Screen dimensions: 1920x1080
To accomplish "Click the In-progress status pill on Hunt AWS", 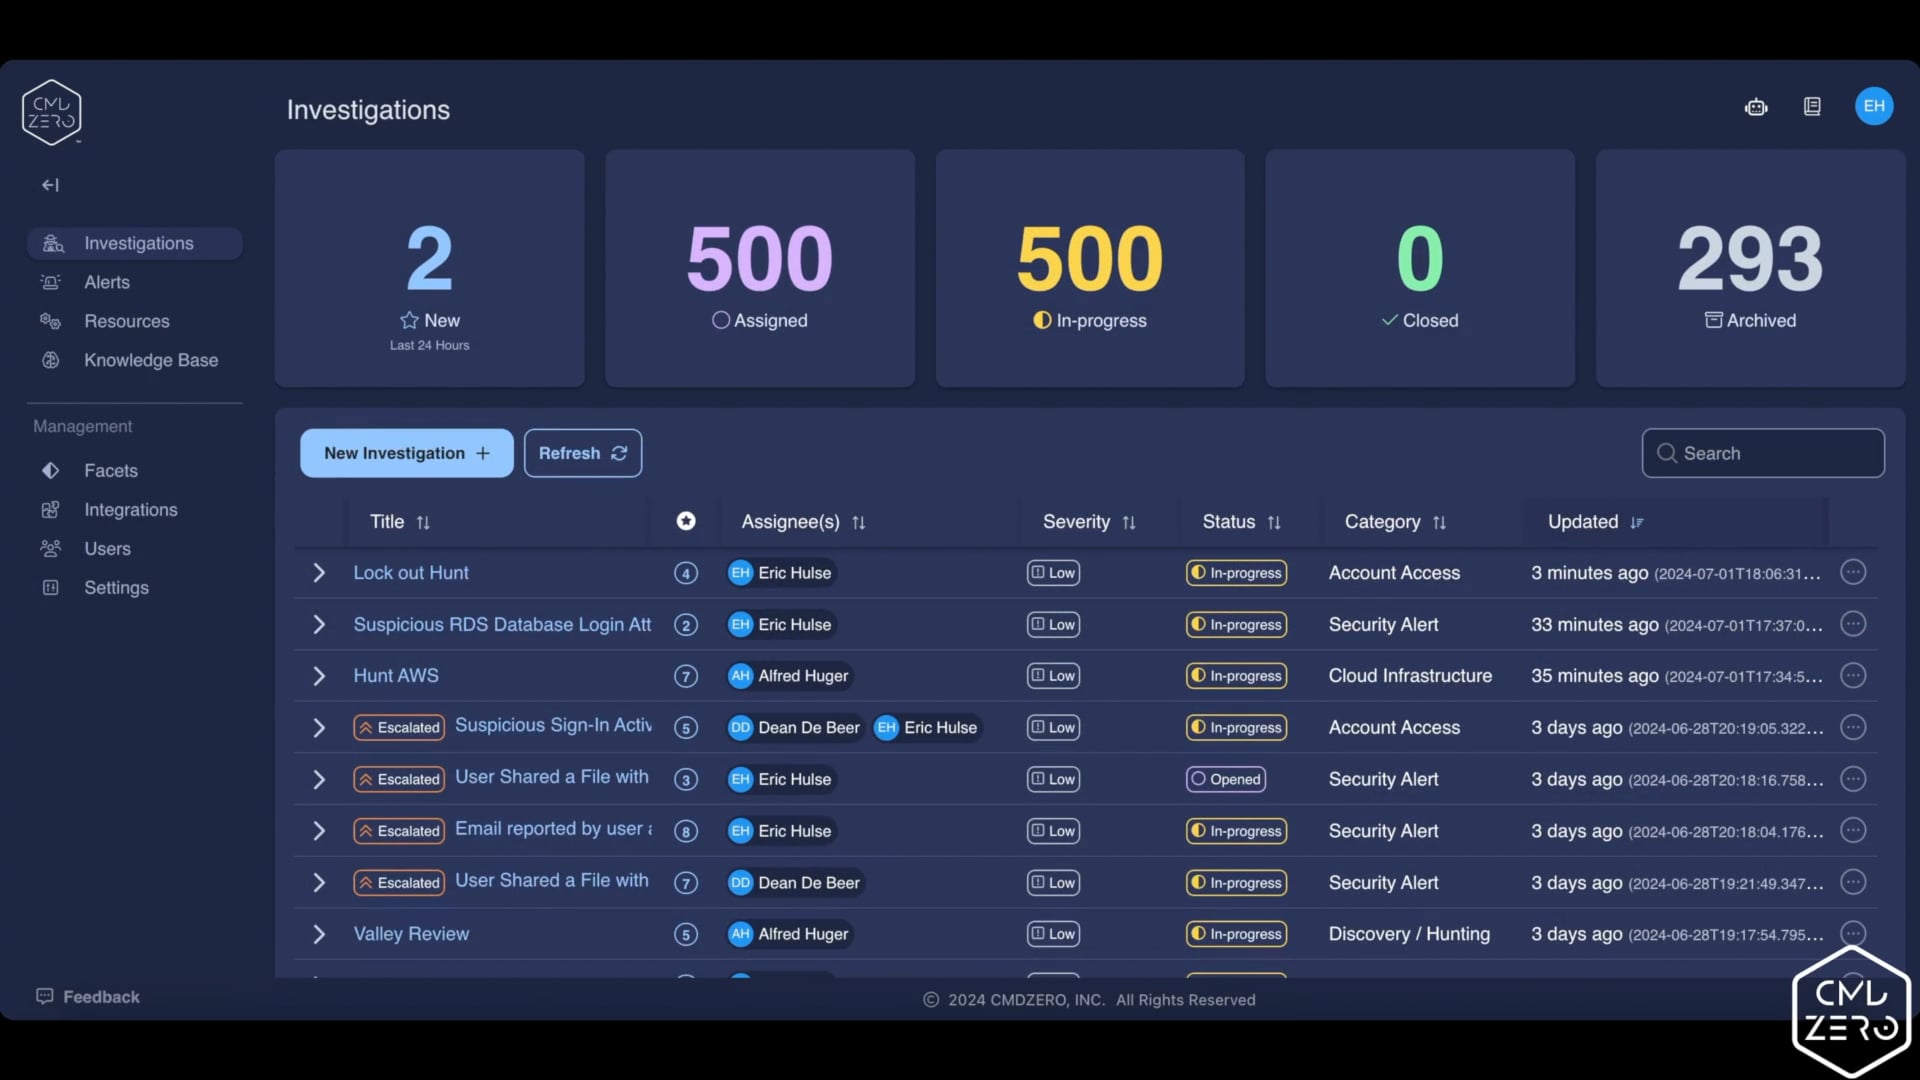I will pyautogui.click(x=1236, y=675).
